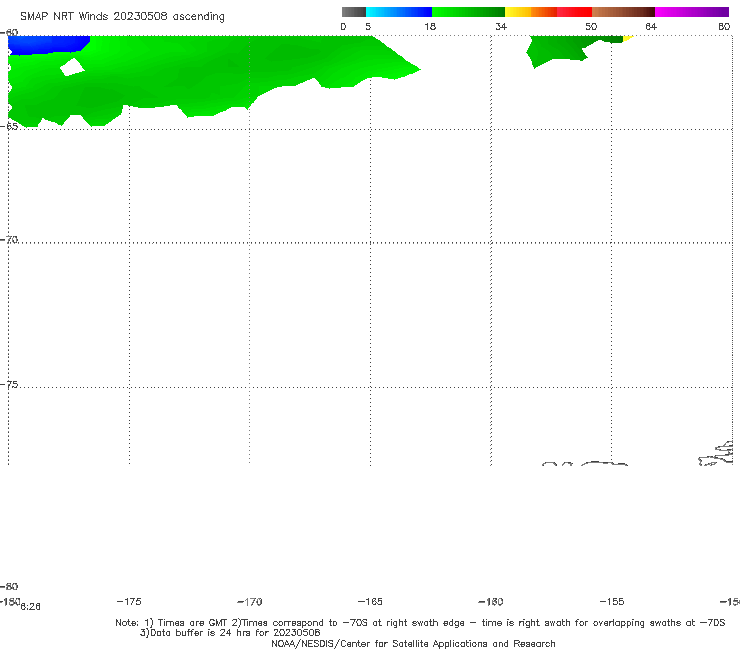Click the longitude label '-155'
This screenshot has width=740, height=650.
(x=612, y=601)
